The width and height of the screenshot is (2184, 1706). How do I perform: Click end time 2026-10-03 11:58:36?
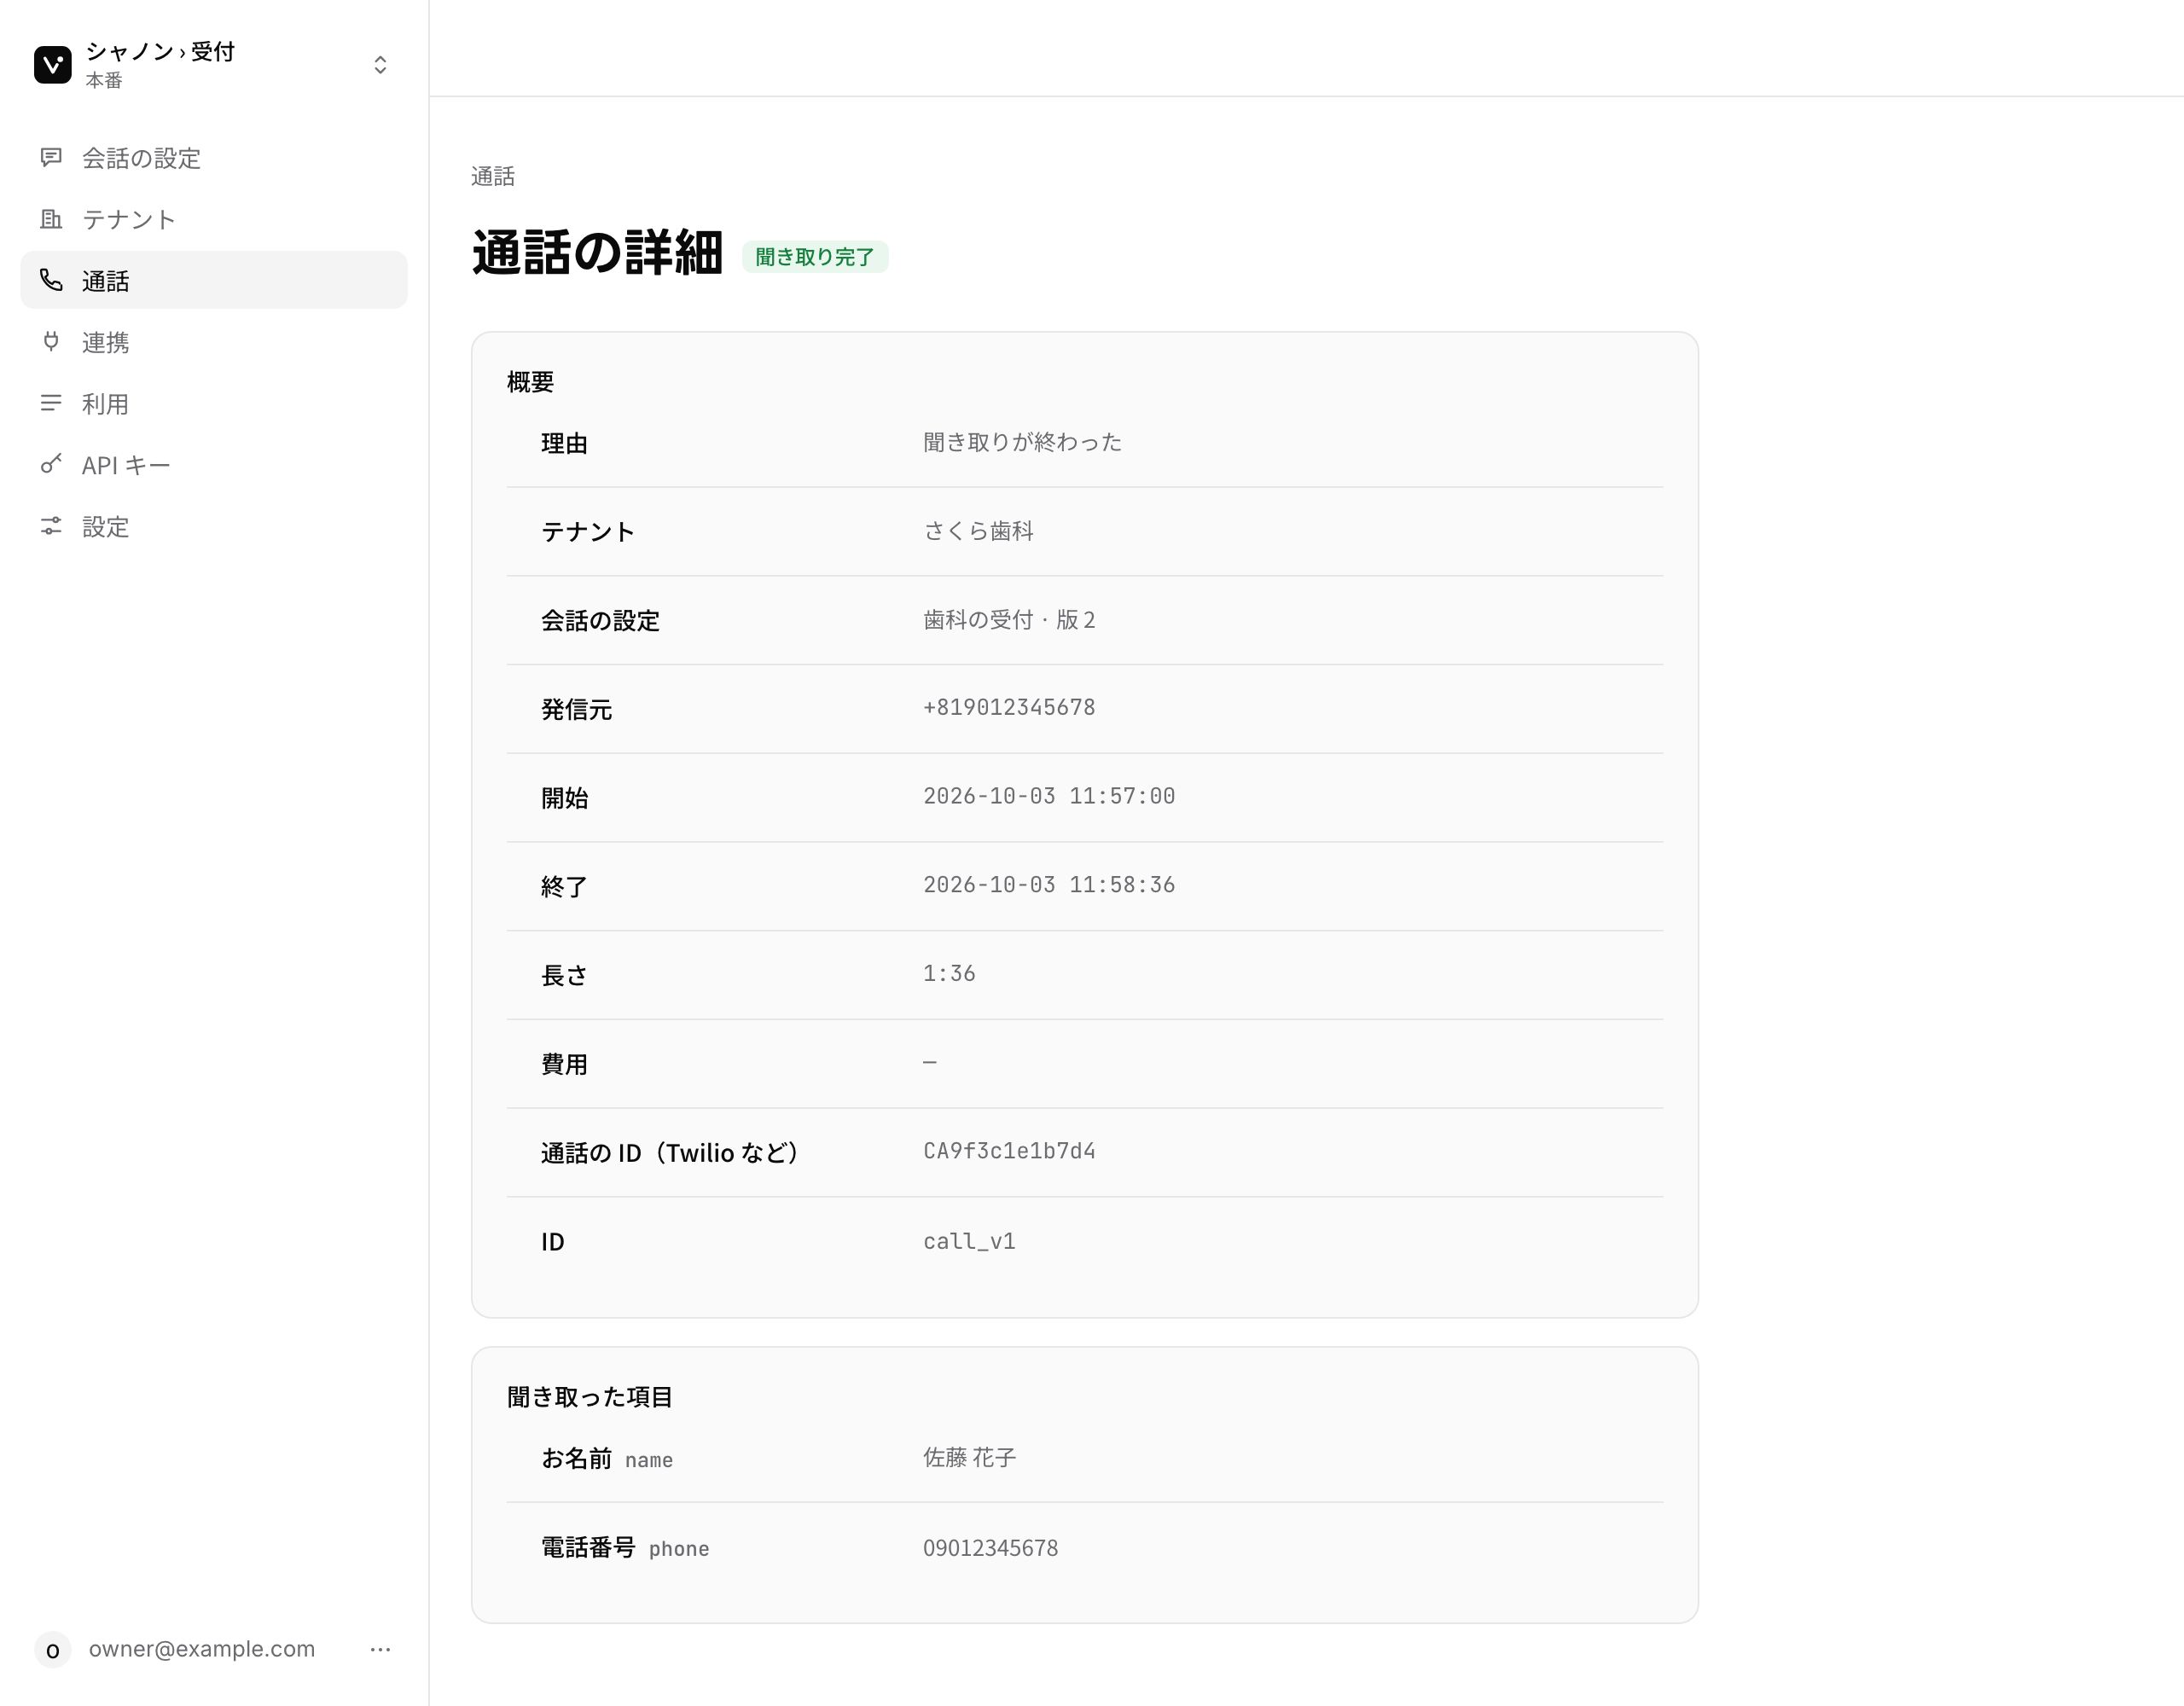coord(1049,885)
